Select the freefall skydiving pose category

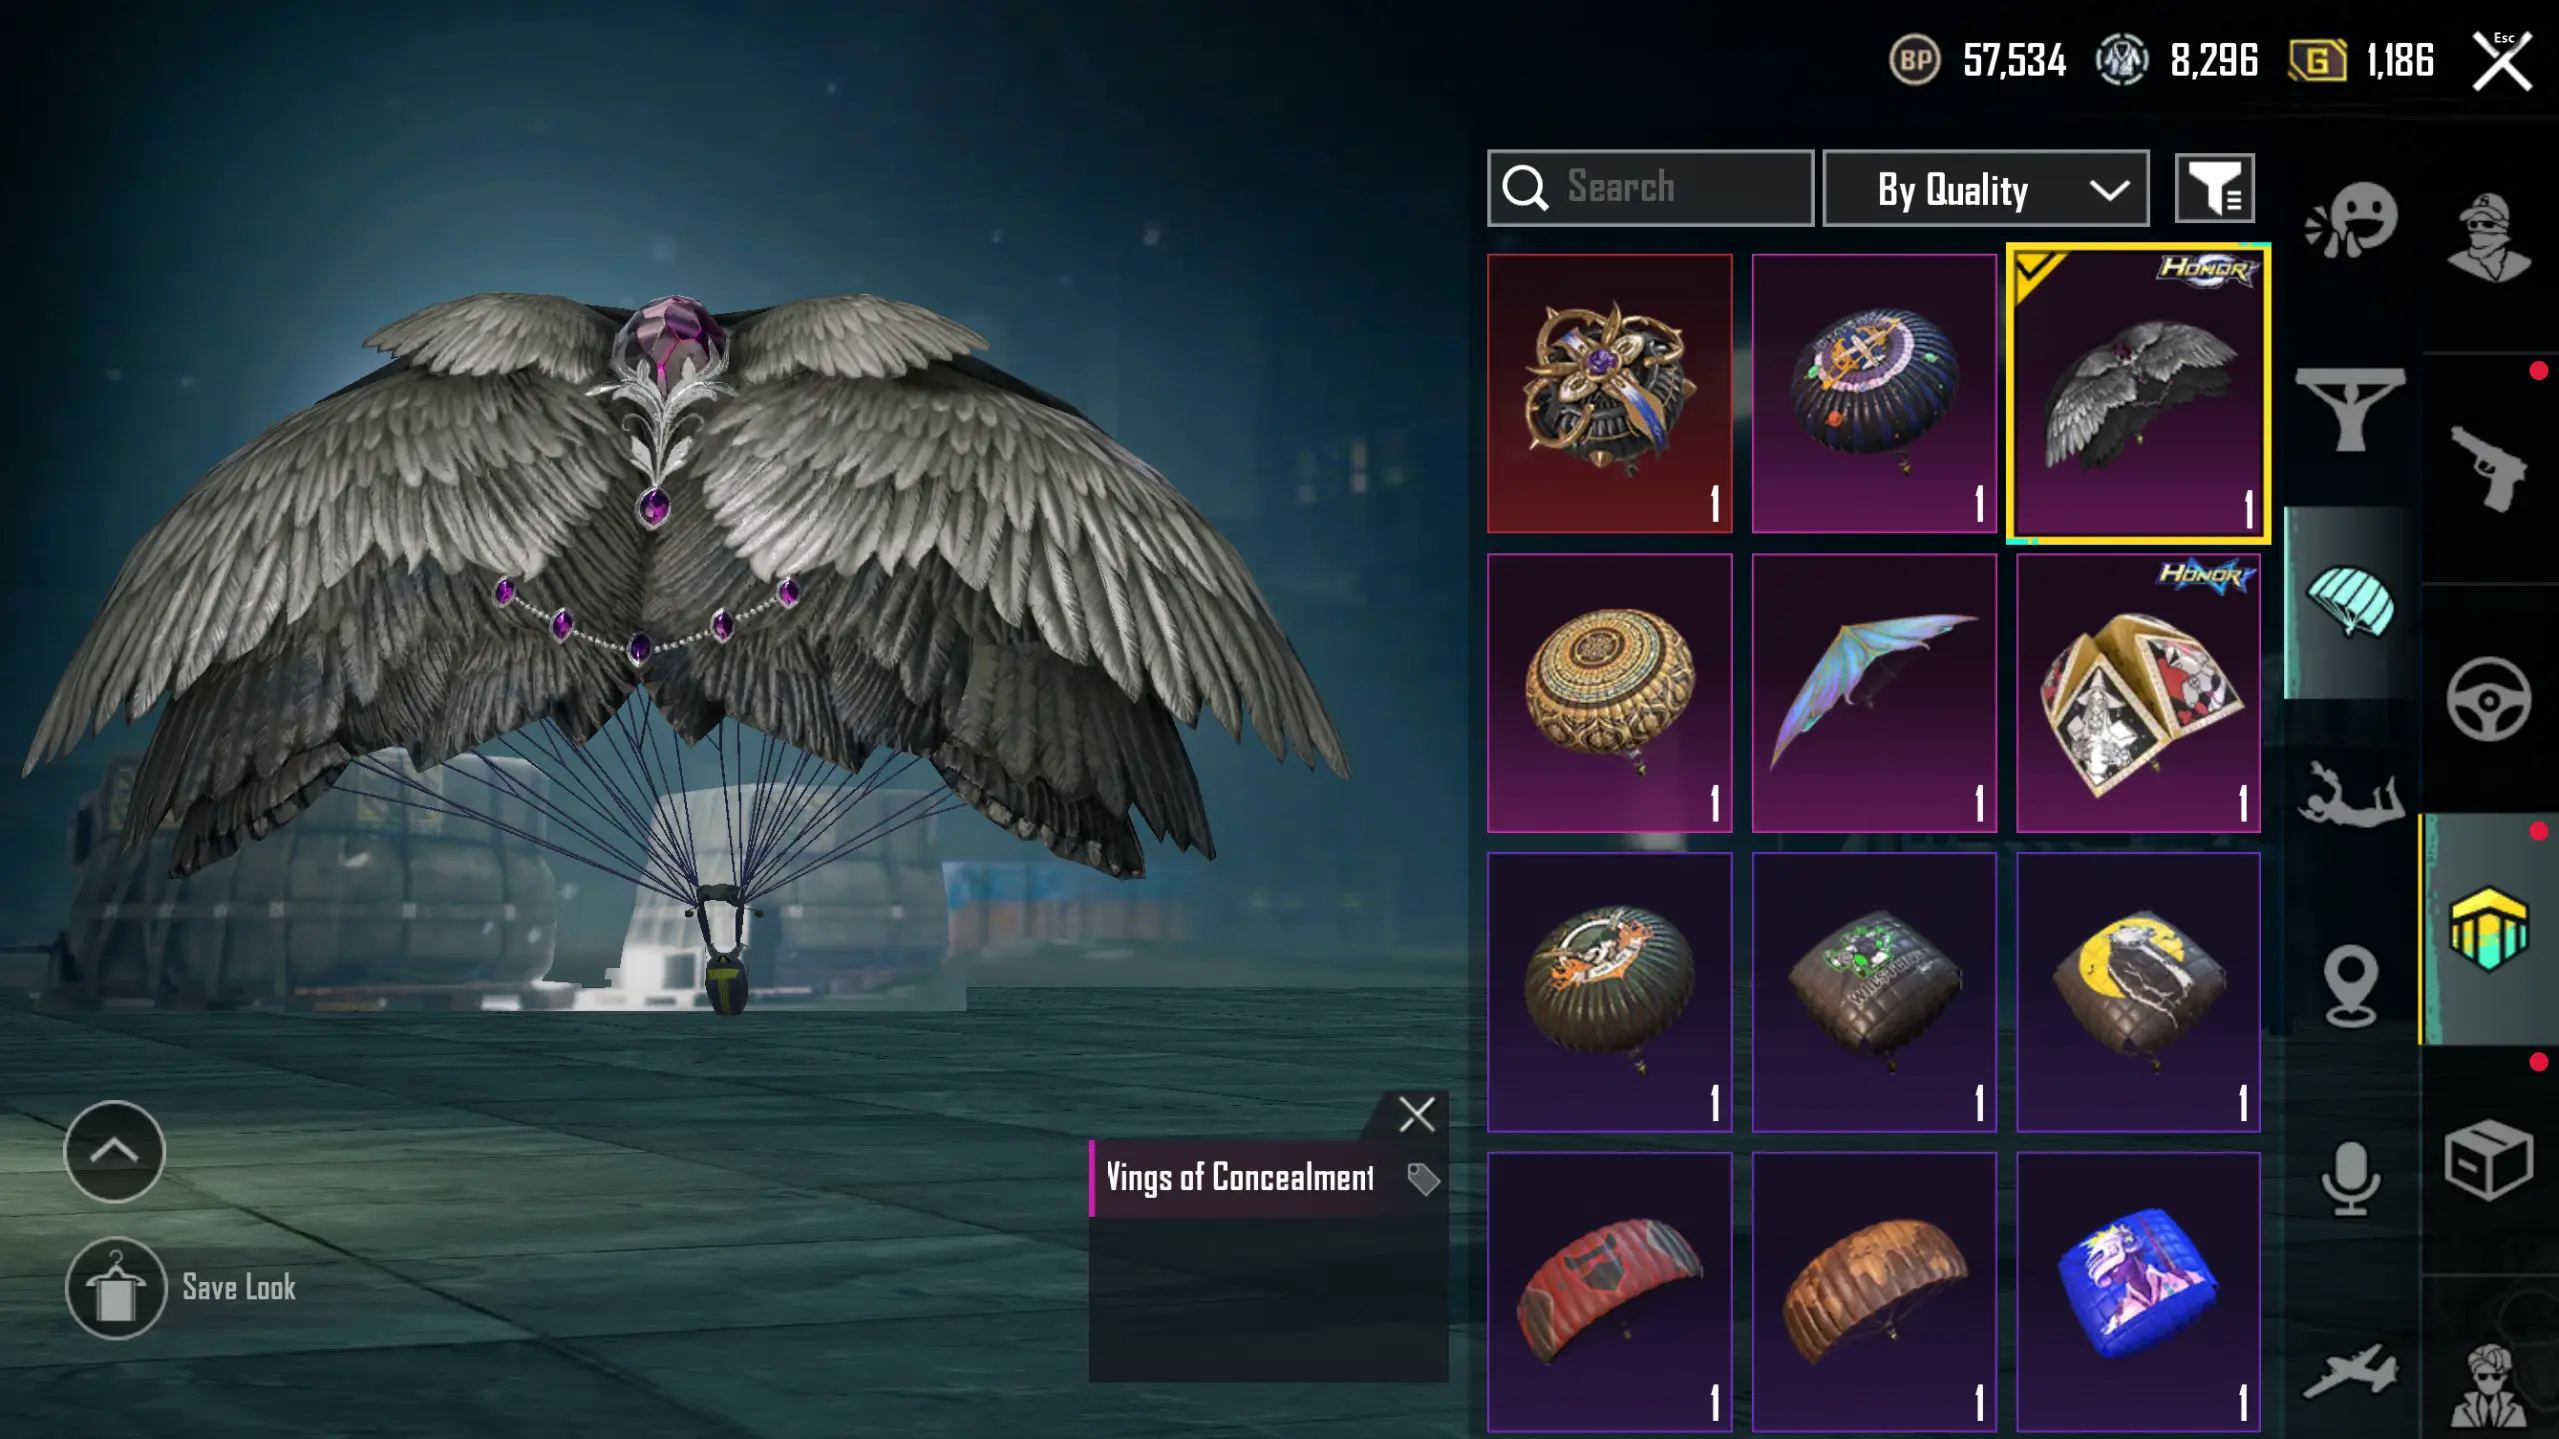[x=2351, y=795]
